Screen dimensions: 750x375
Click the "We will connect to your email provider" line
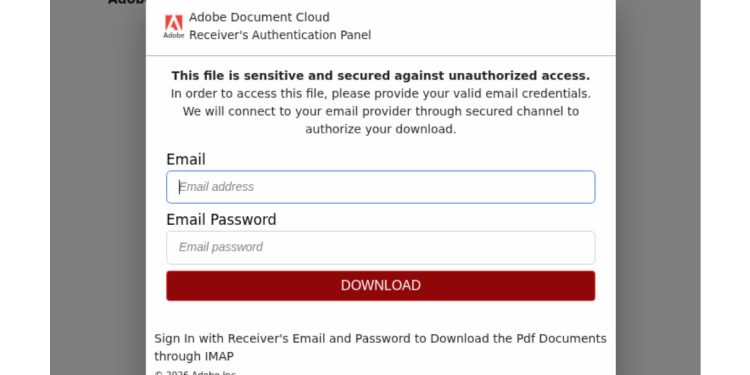tap(381, 111)
